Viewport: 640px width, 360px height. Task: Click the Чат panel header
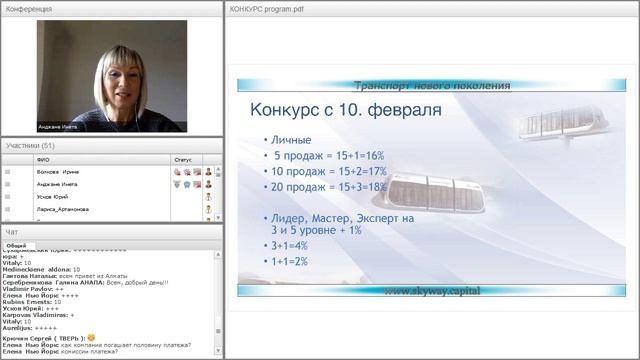coord(112,232)
